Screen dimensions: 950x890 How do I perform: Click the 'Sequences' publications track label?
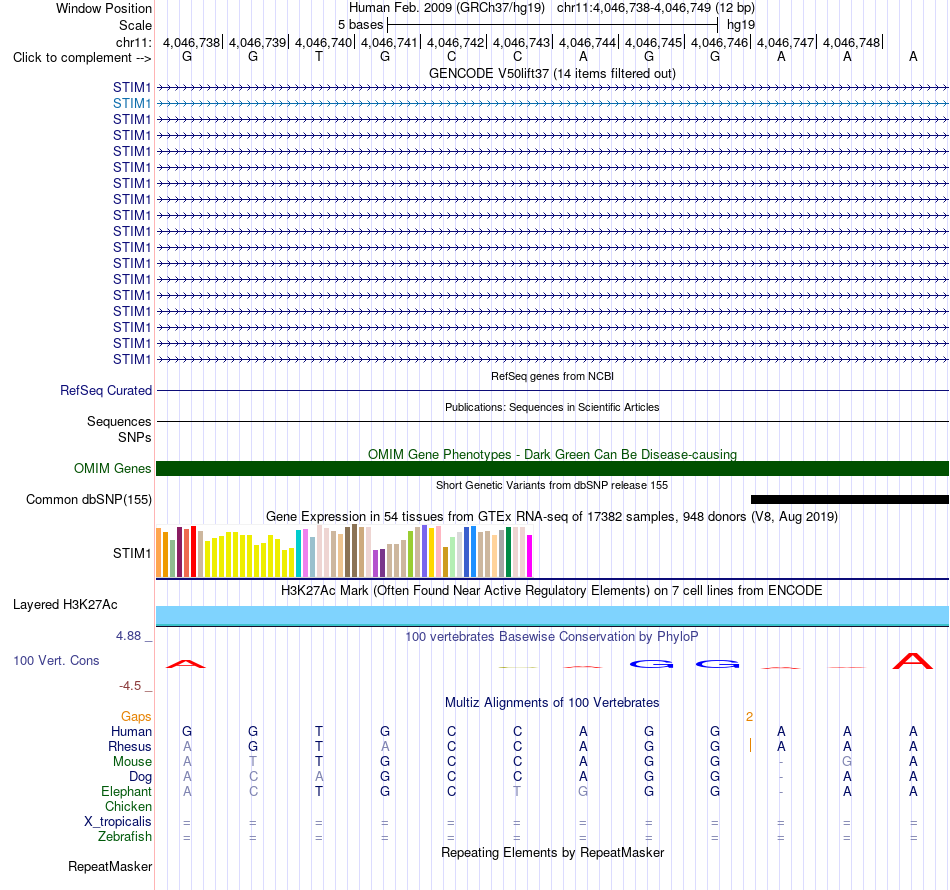(x=119, y=422)
